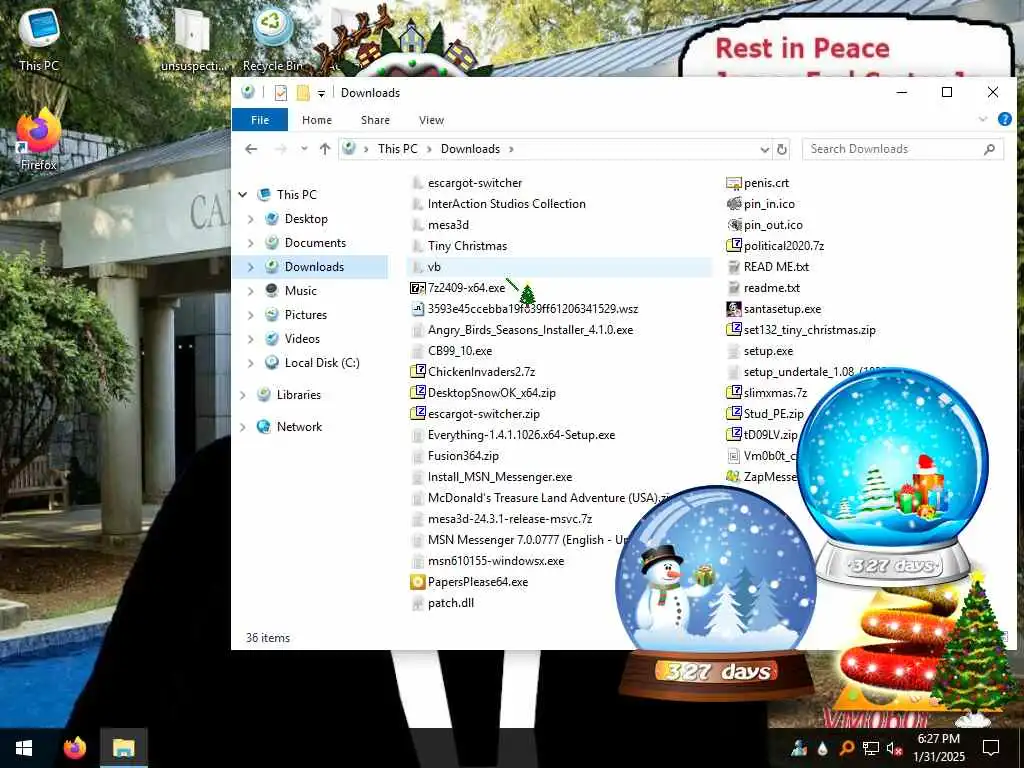Select the PapersPlease64.exe file icon

point(417,582)
